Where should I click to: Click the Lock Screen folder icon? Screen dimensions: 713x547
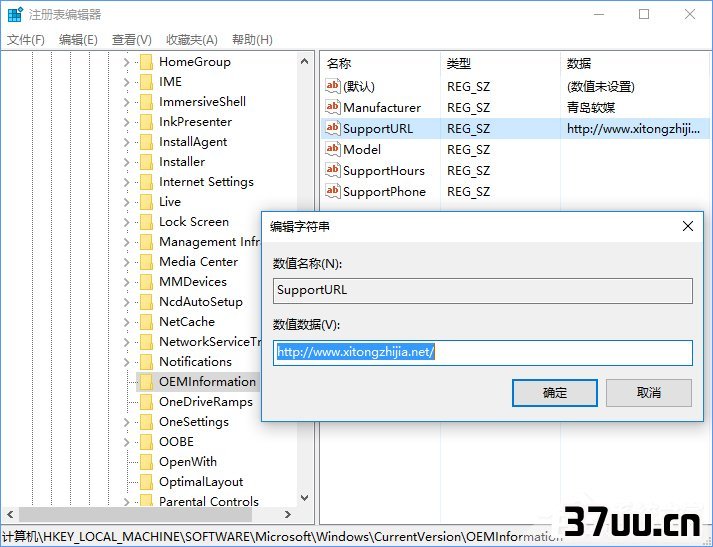tap(146, 222)
